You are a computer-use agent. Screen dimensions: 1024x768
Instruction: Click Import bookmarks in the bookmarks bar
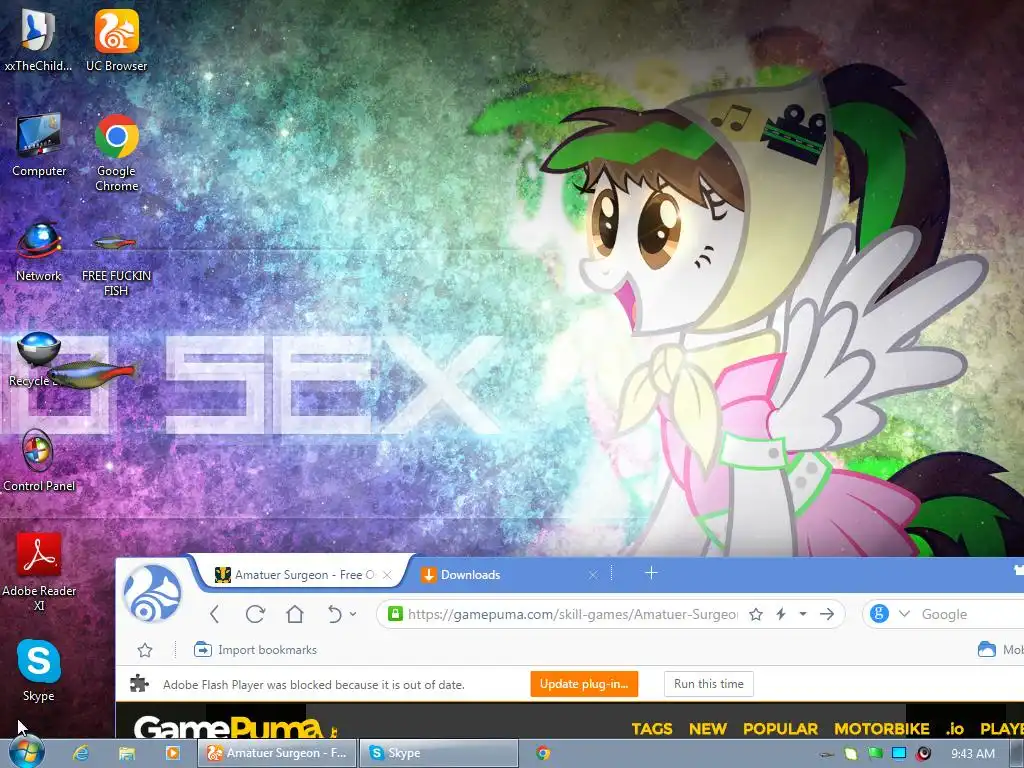[255, 650]
